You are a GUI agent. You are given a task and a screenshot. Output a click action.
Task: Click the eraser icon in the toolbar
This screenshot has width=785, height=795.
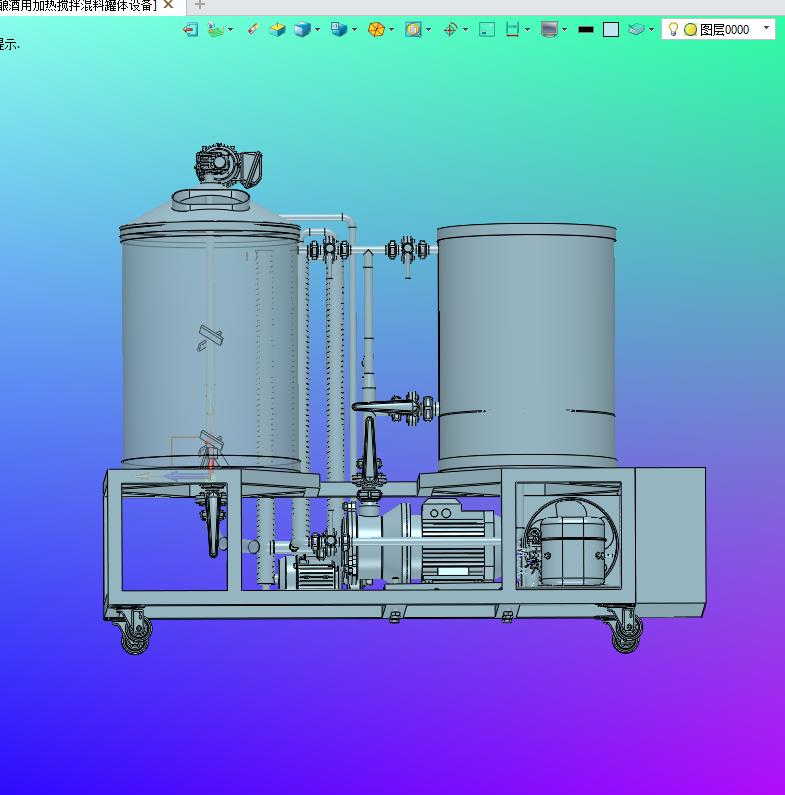coord(253,30)
